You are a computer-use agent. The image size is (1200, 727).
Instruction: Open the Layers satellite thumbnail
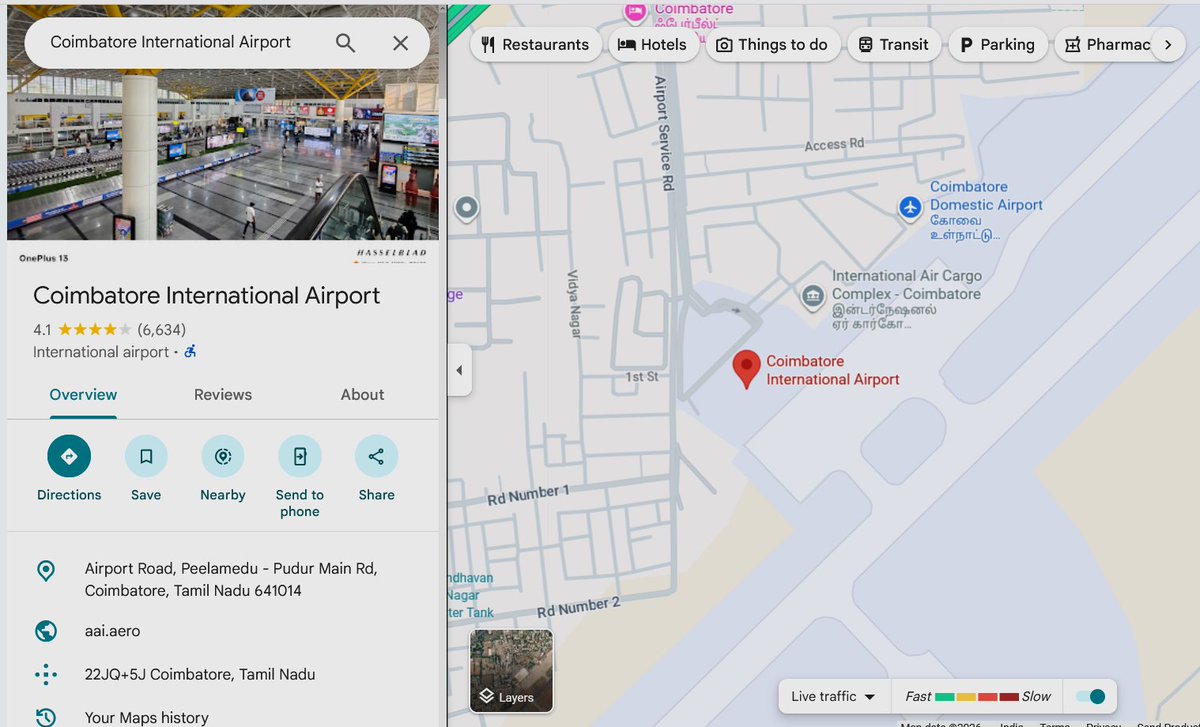pyautogui.click(x=511, y=671)
